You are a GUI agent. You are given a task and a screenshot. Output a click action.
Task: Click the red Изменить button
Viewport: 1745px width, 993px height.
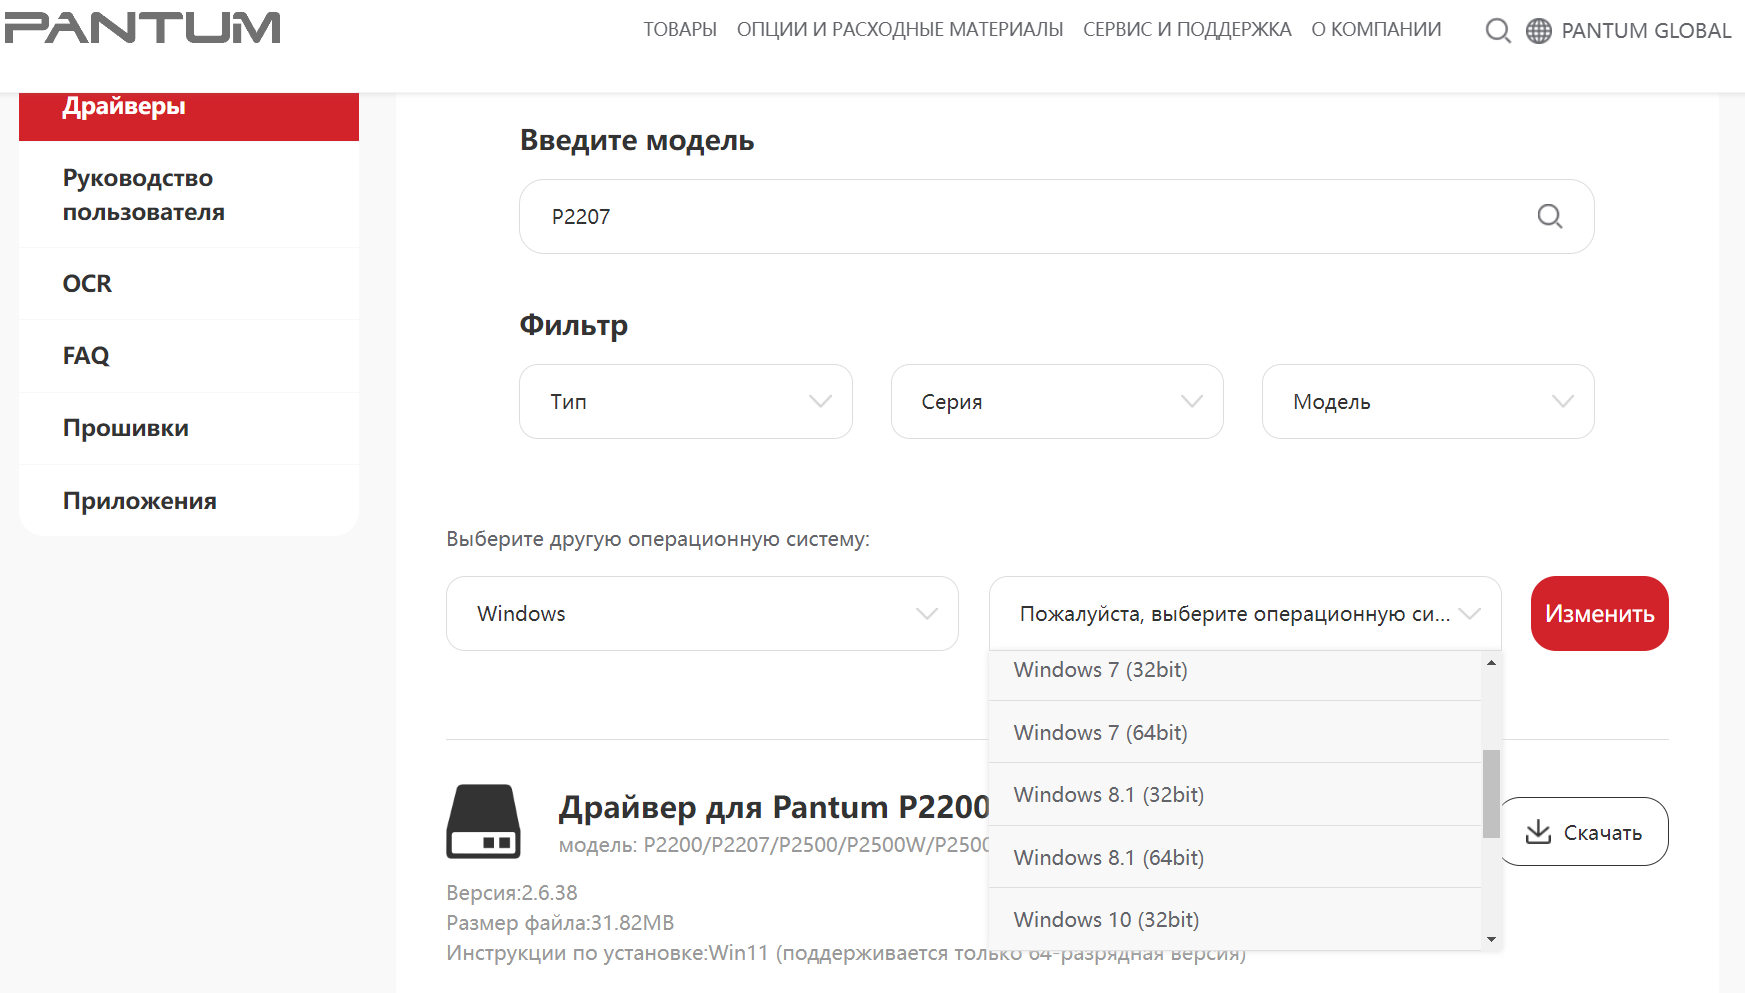pos(1599,613)
